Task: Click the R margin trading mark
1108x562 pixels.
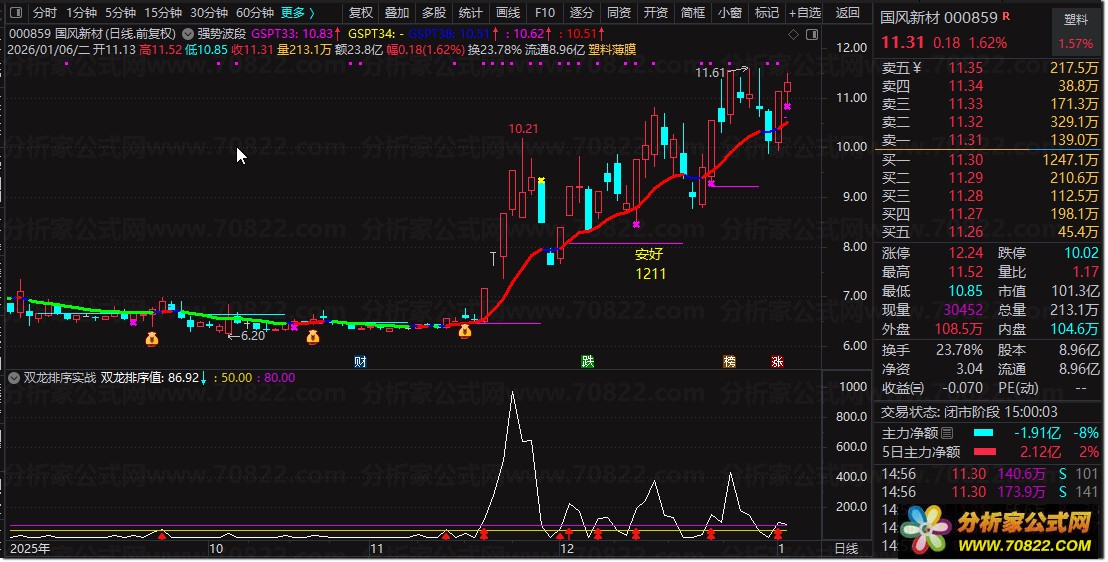Action: (1006, 16)
